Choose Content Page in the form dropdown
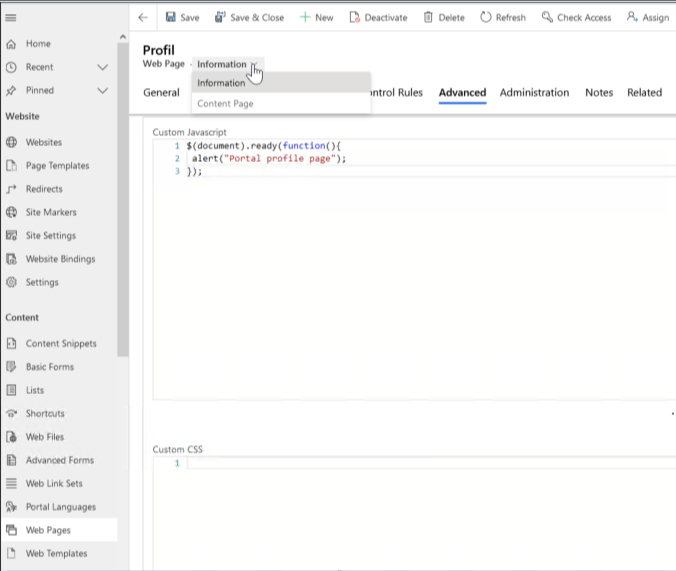 coord(281,104)
